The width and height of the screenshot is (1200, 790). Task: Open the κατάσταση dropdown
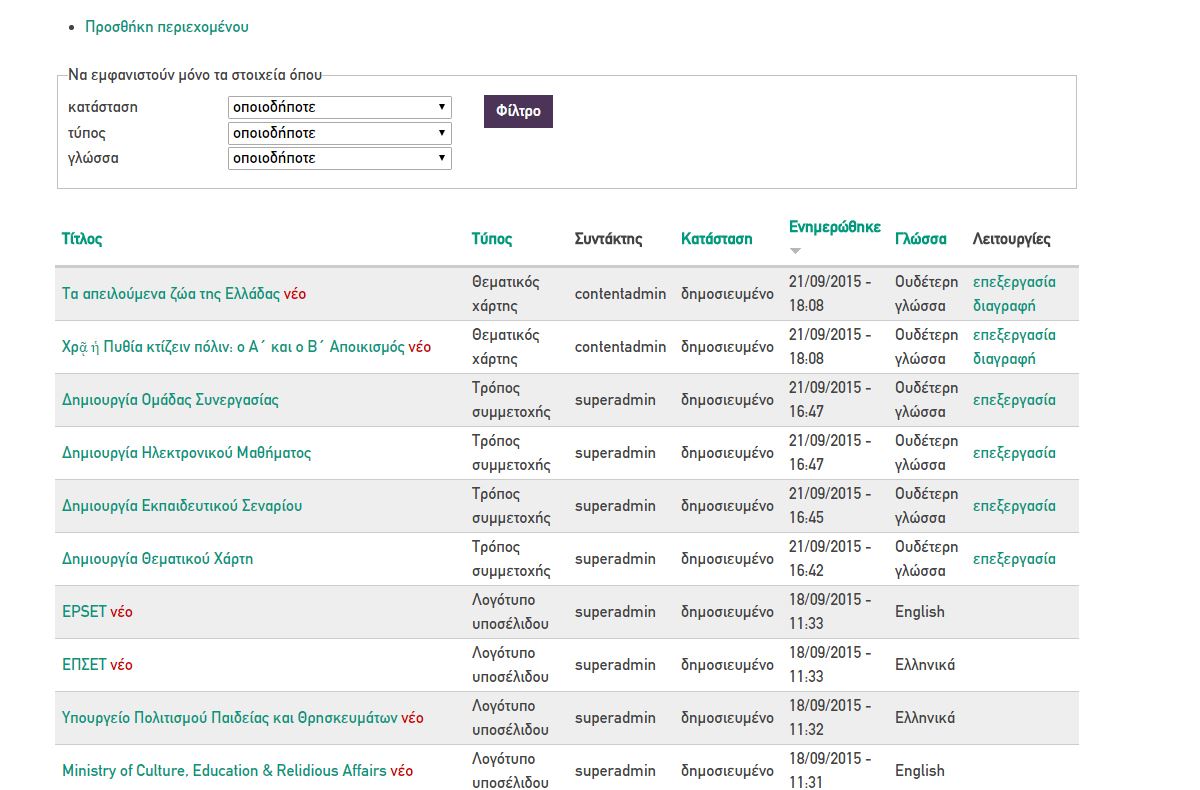pos(339,107)
